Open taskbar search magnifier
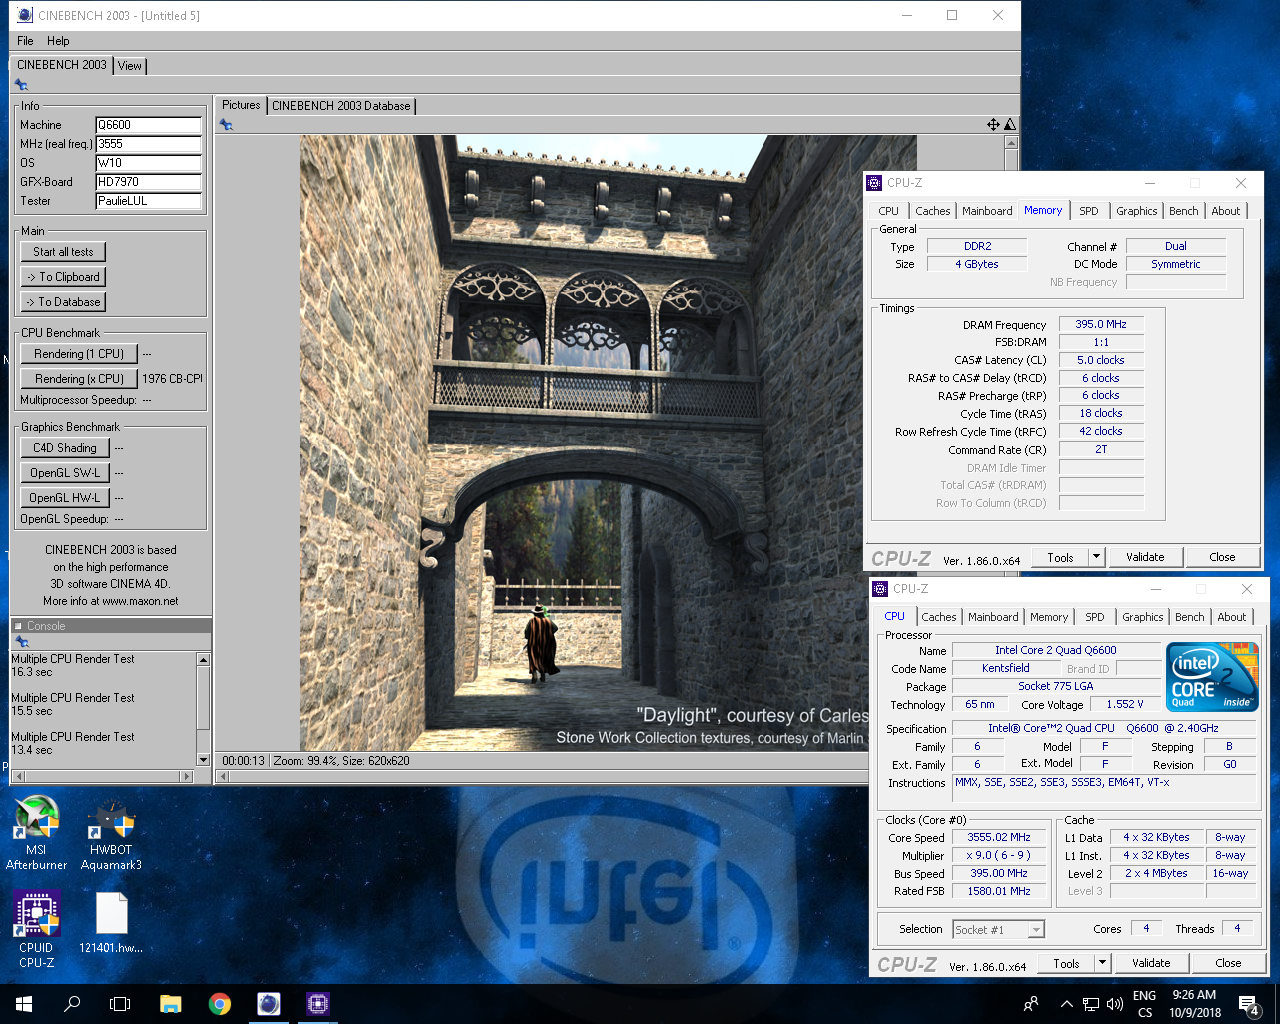This screenshot has height=1024, width=1280. (72, 1004)
